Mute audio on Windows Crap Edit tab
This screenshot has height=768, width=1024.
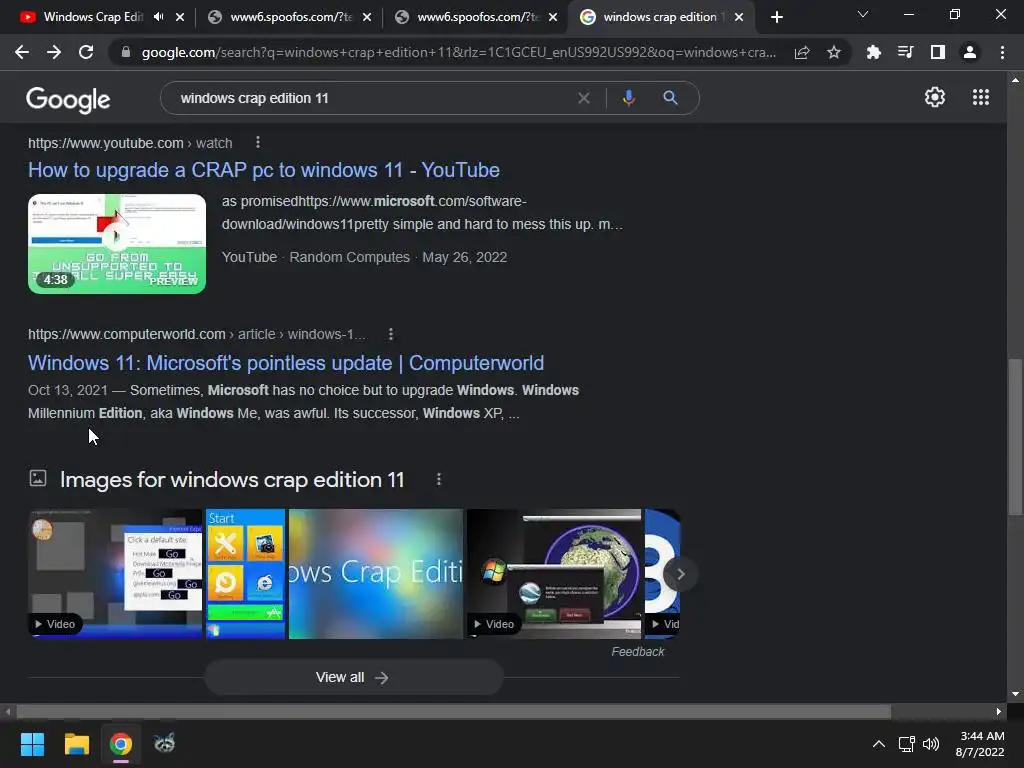pyautogui.click(x=159, y=17)
